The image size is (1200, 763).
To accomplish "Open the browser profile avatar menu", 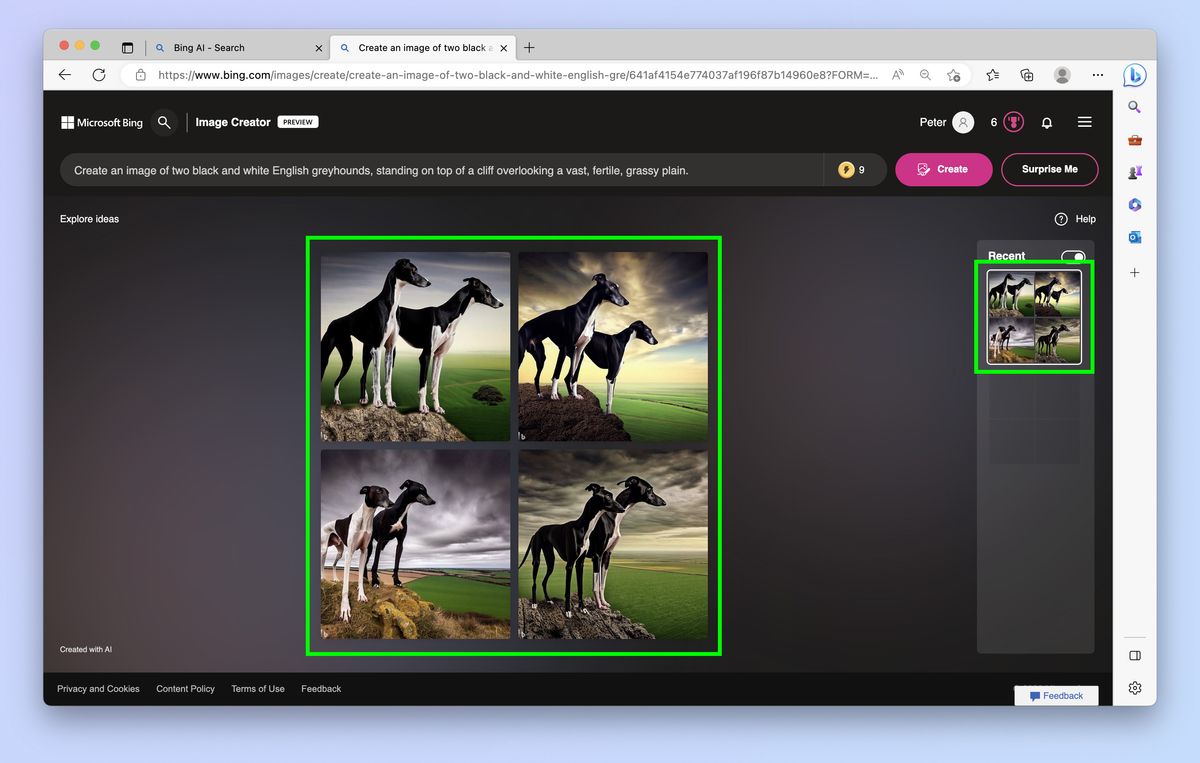I will click(1062, 75).
